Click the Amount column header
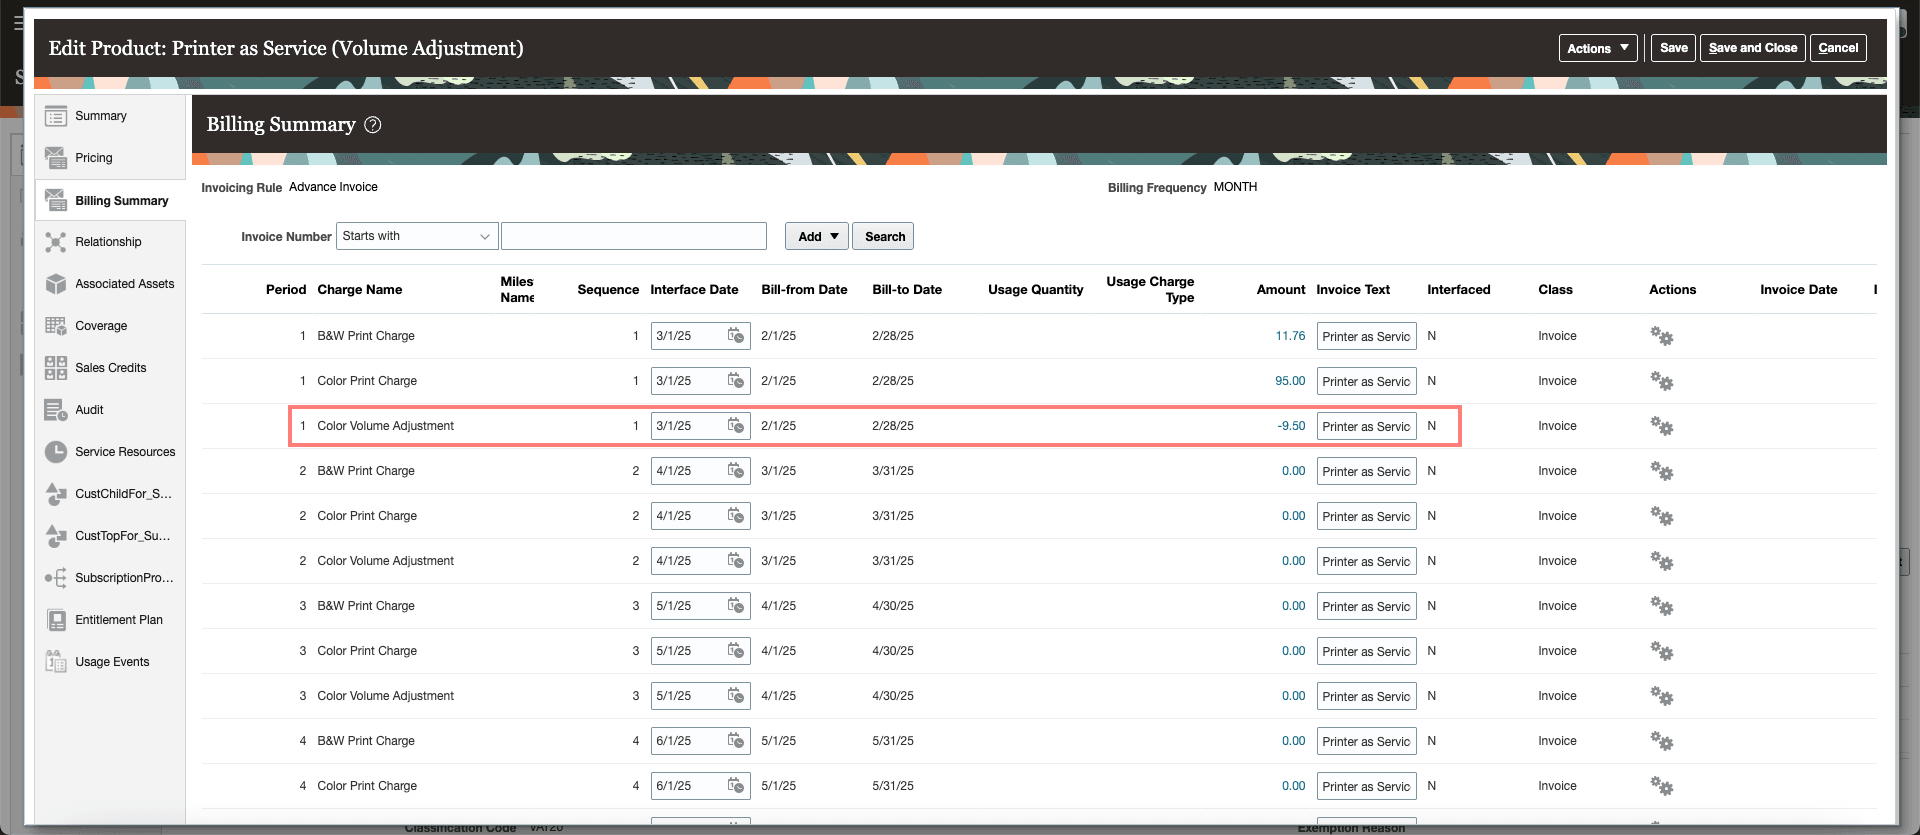Screen dimensions: 1920x835 point(1281,290)
